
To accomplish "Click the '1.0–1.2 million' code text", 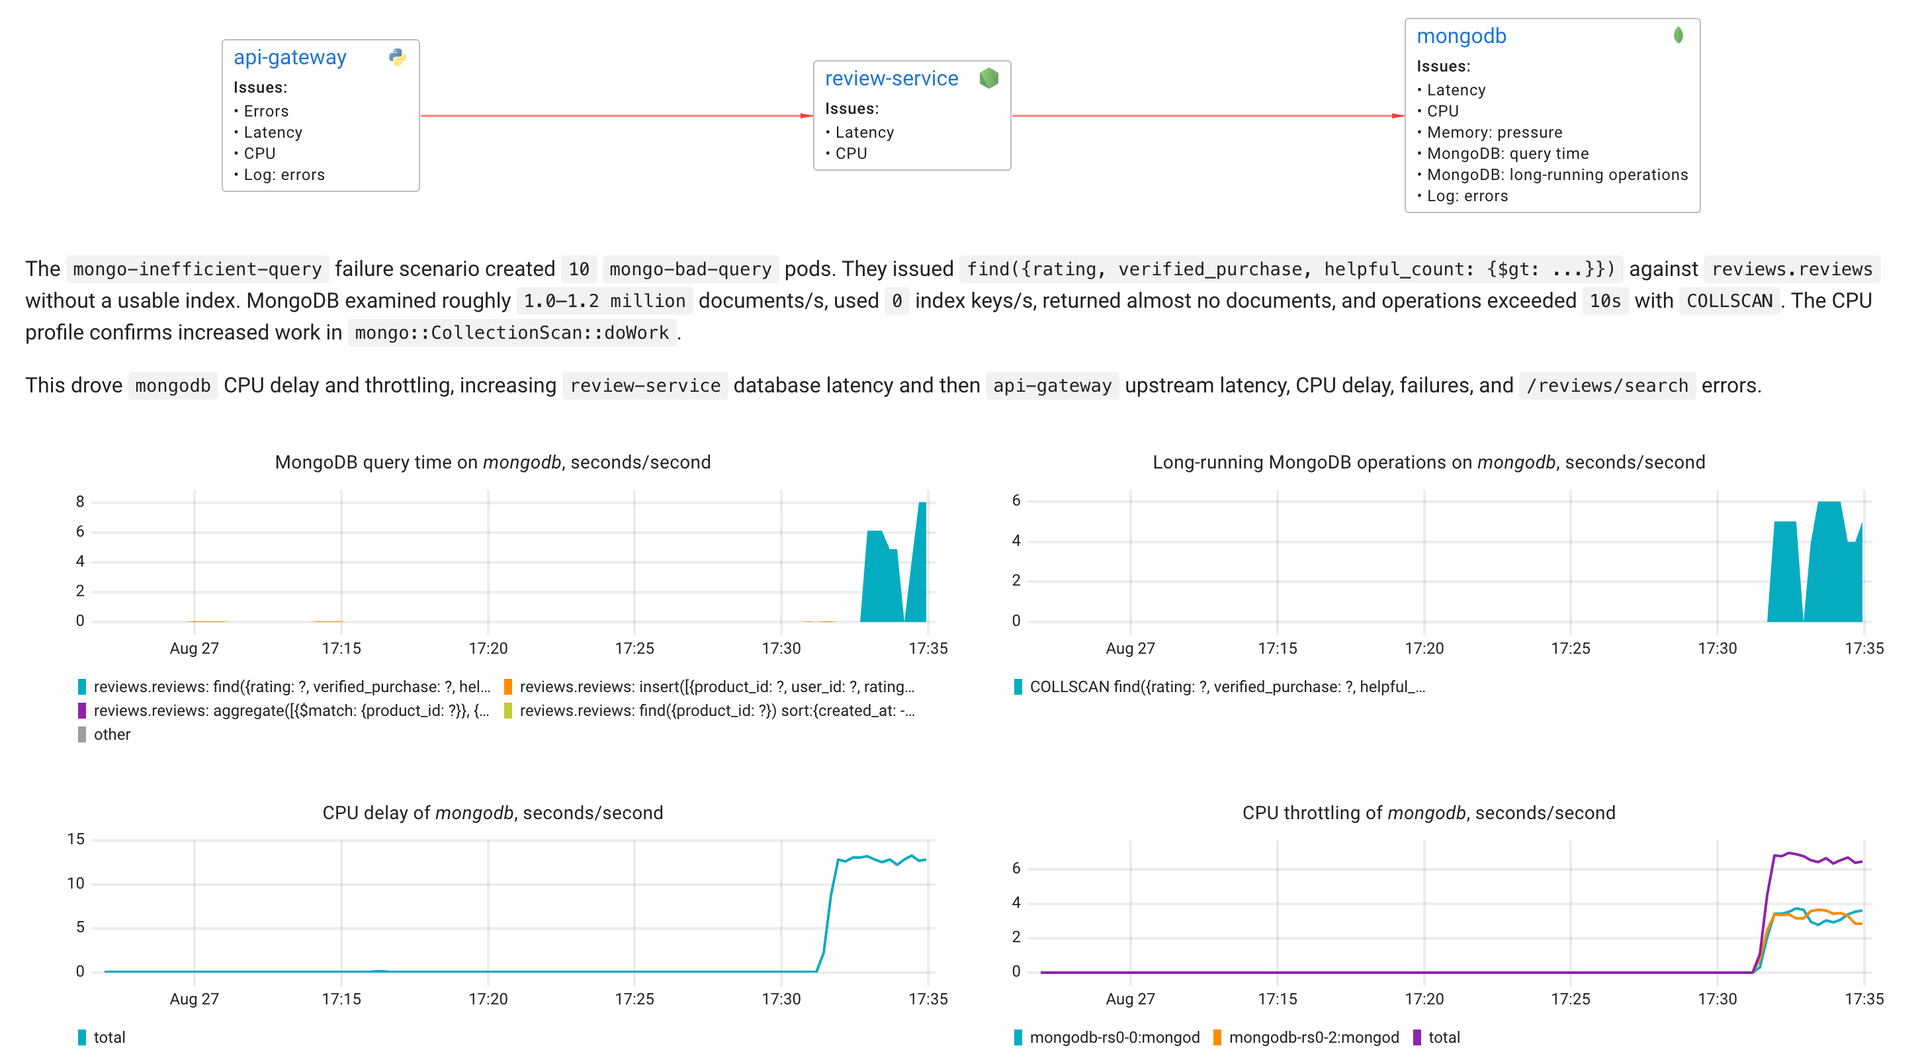I will point(604,301).
